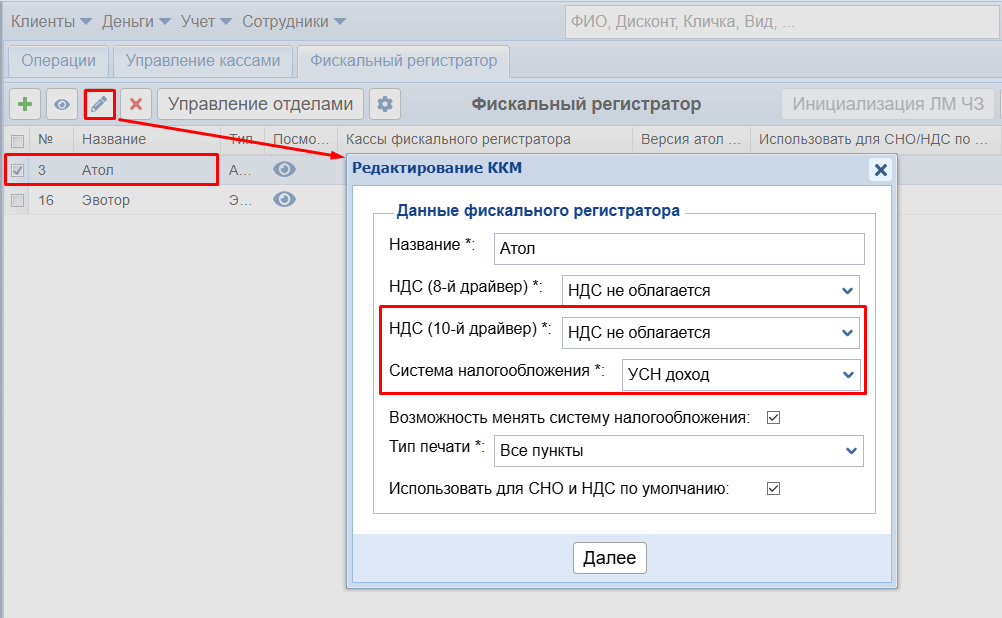1002x618 pixels.
Task: Click the green plus add icon
Action: [25, 104]
